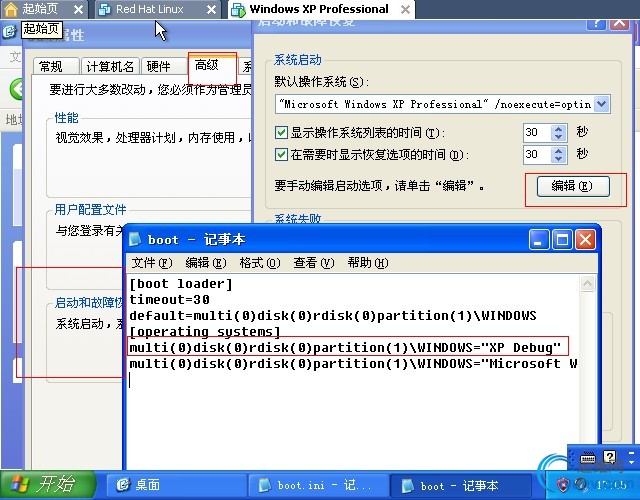Toggle 在需要时显示恢复选项的时间 checkbox
This screenshot has width=640, height=500.
(x=281, y=155)
